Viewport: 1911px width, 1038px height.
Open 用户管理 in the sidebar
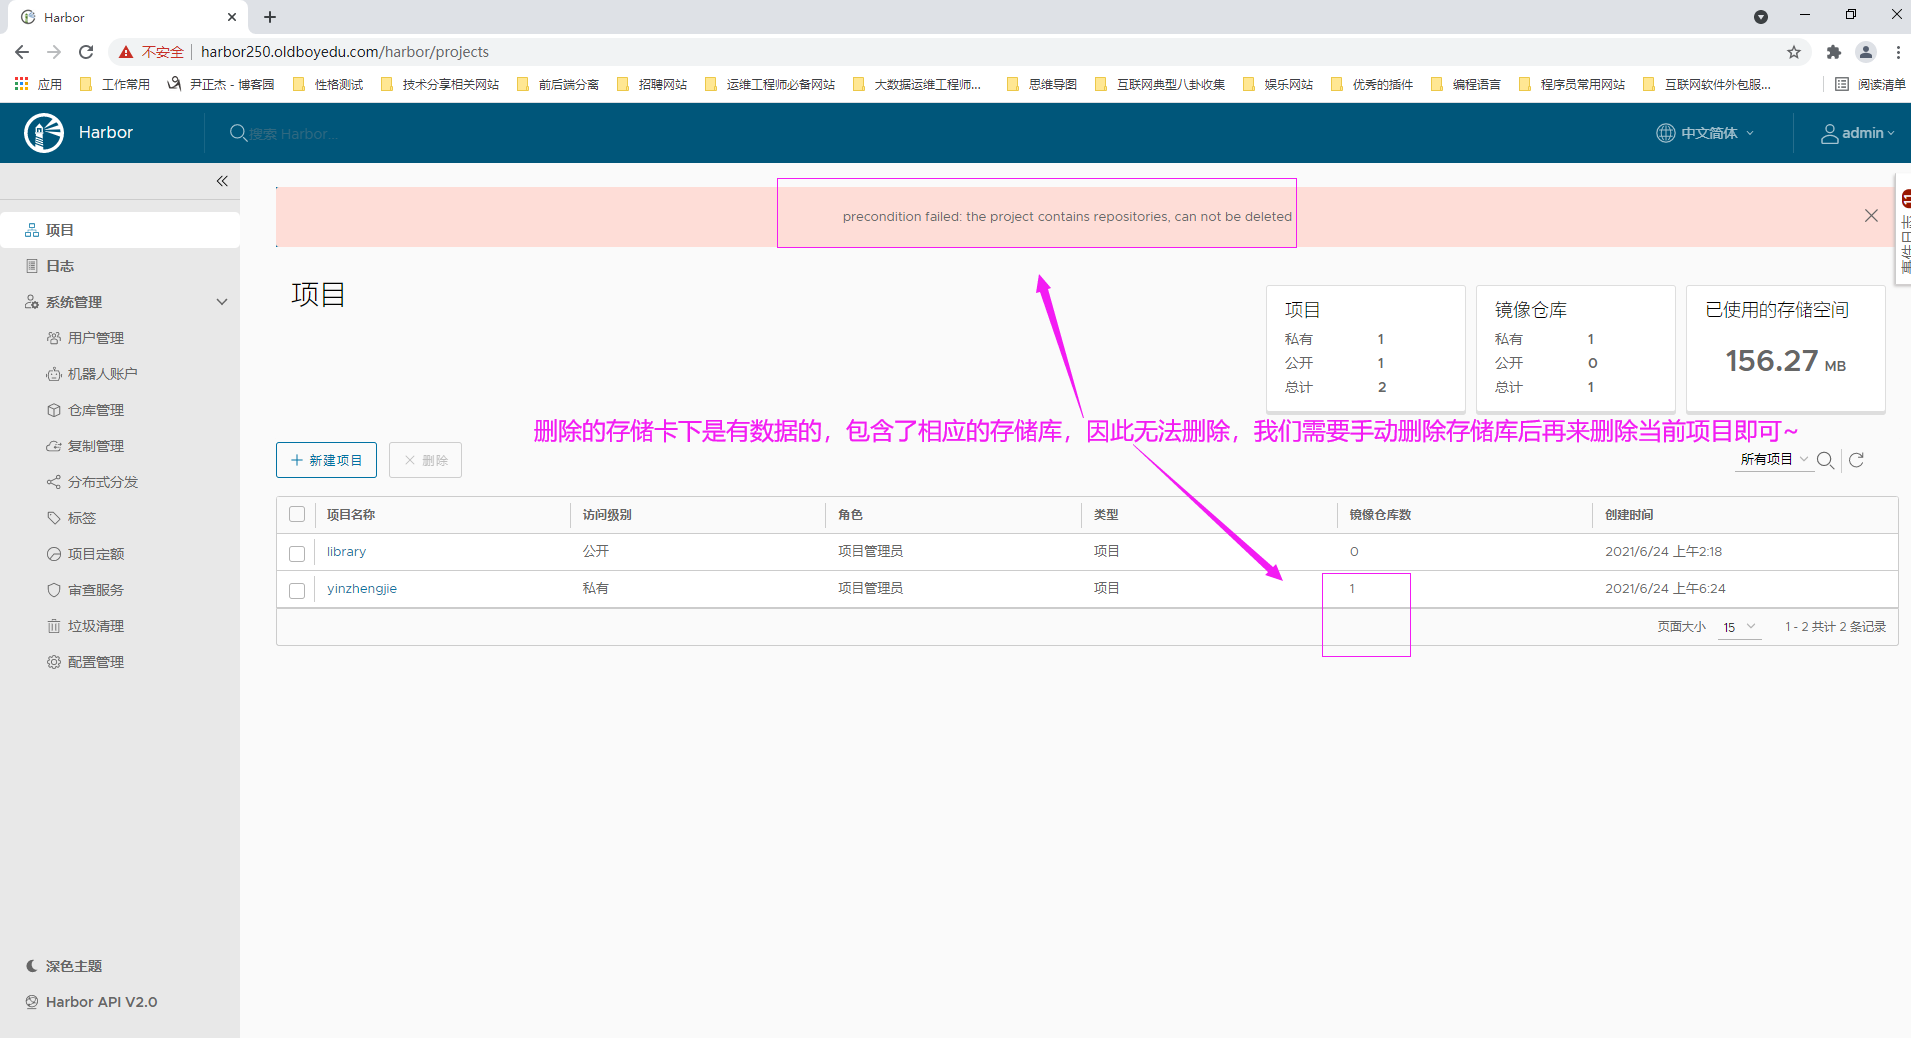click(x=95, y=338)
